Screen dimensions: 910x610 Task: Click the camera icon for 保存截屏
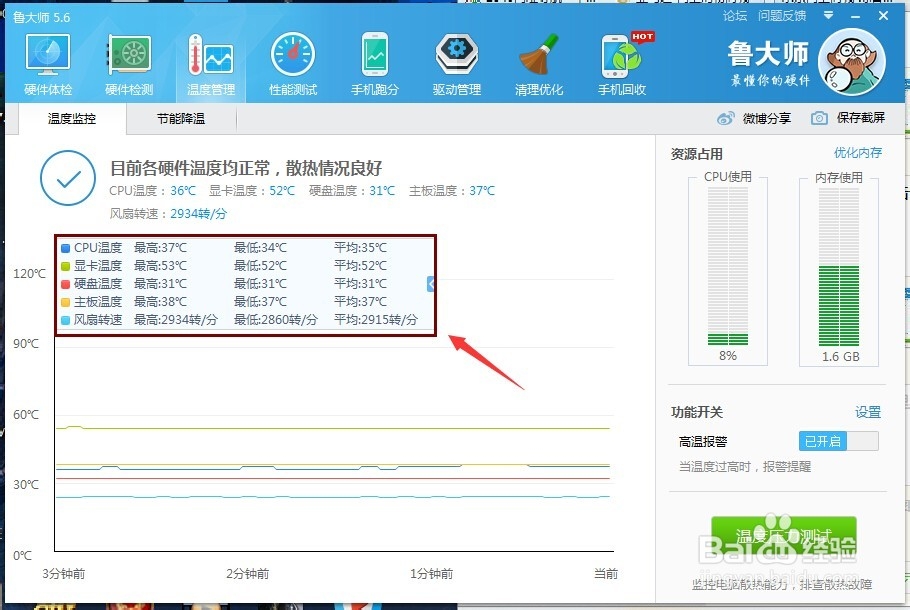819,118
